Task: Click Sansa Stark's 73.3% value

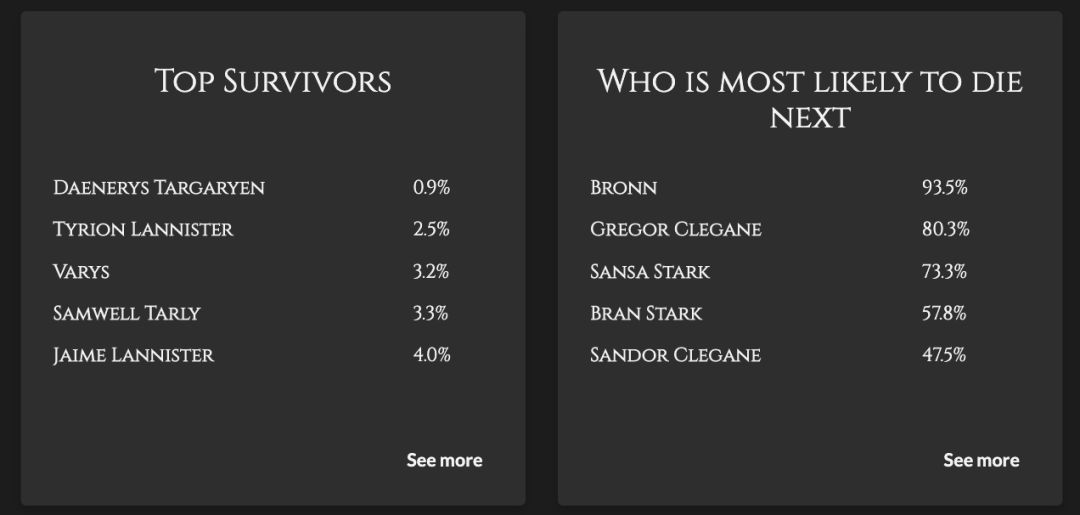Action: [944, 272]
